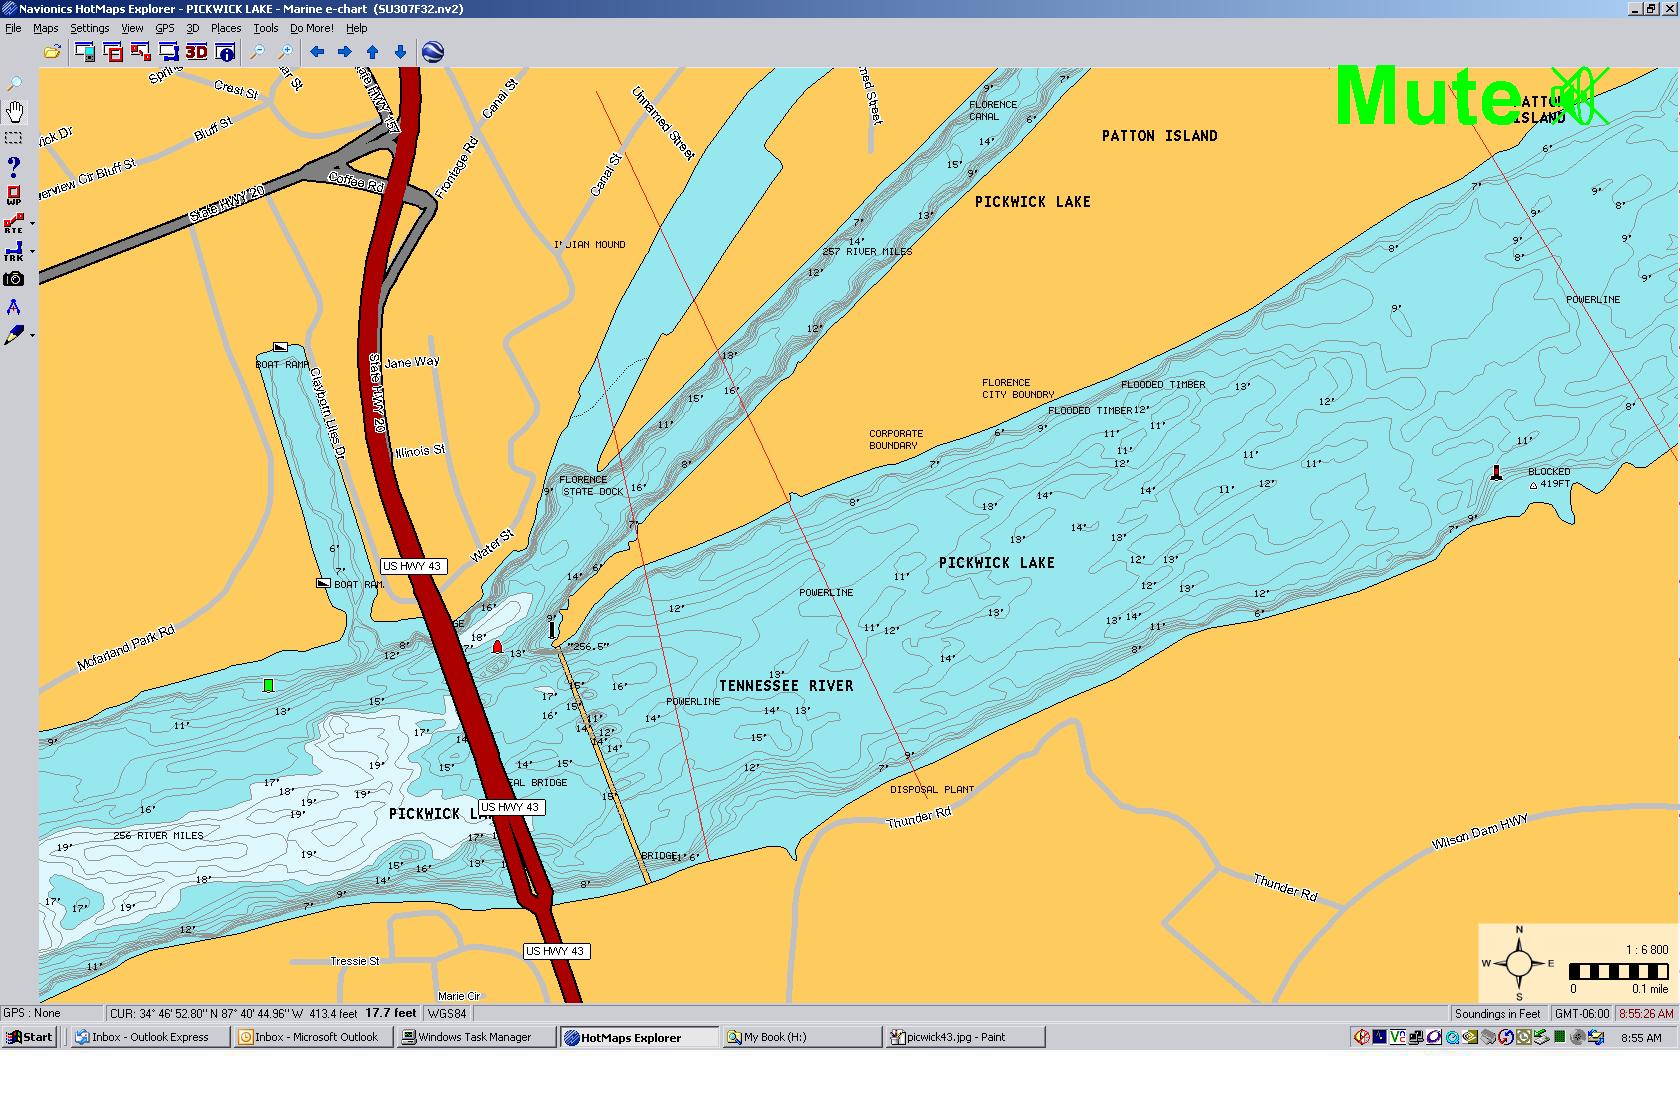This screenshot has height=1107, width=1680.
Task: Activate the hand pan tool
Action: [x=14, y=111]
